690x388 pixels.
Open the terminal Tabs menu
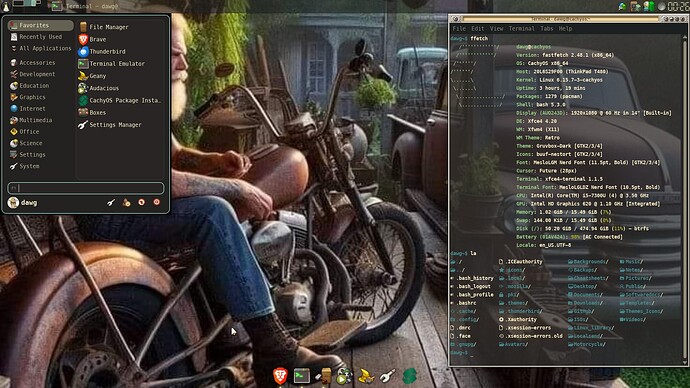click(547, 29)
